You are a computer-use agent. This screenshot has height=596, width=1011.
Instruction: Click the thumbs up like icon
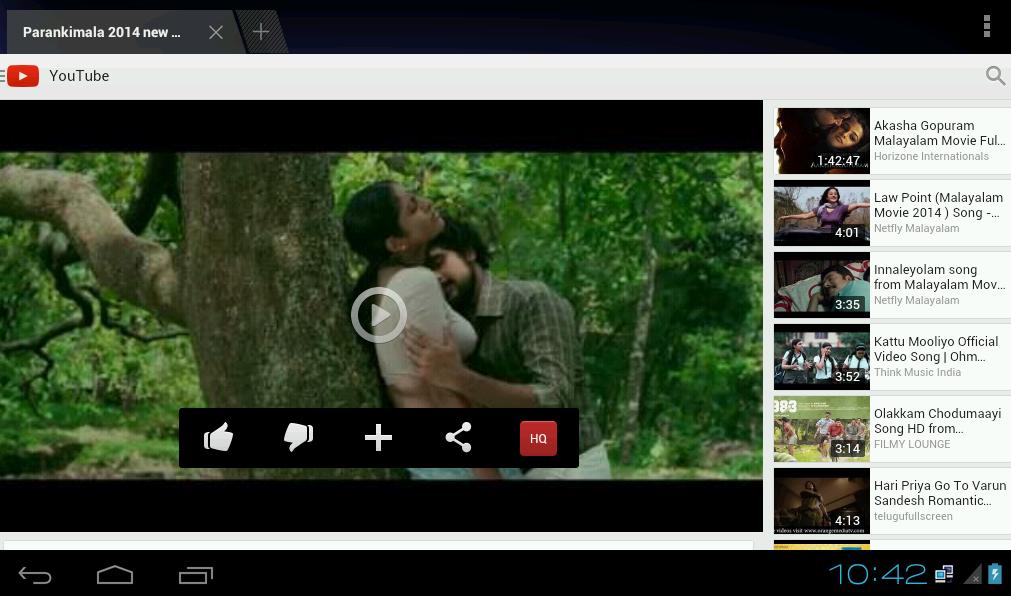click(x=219, y=437)
